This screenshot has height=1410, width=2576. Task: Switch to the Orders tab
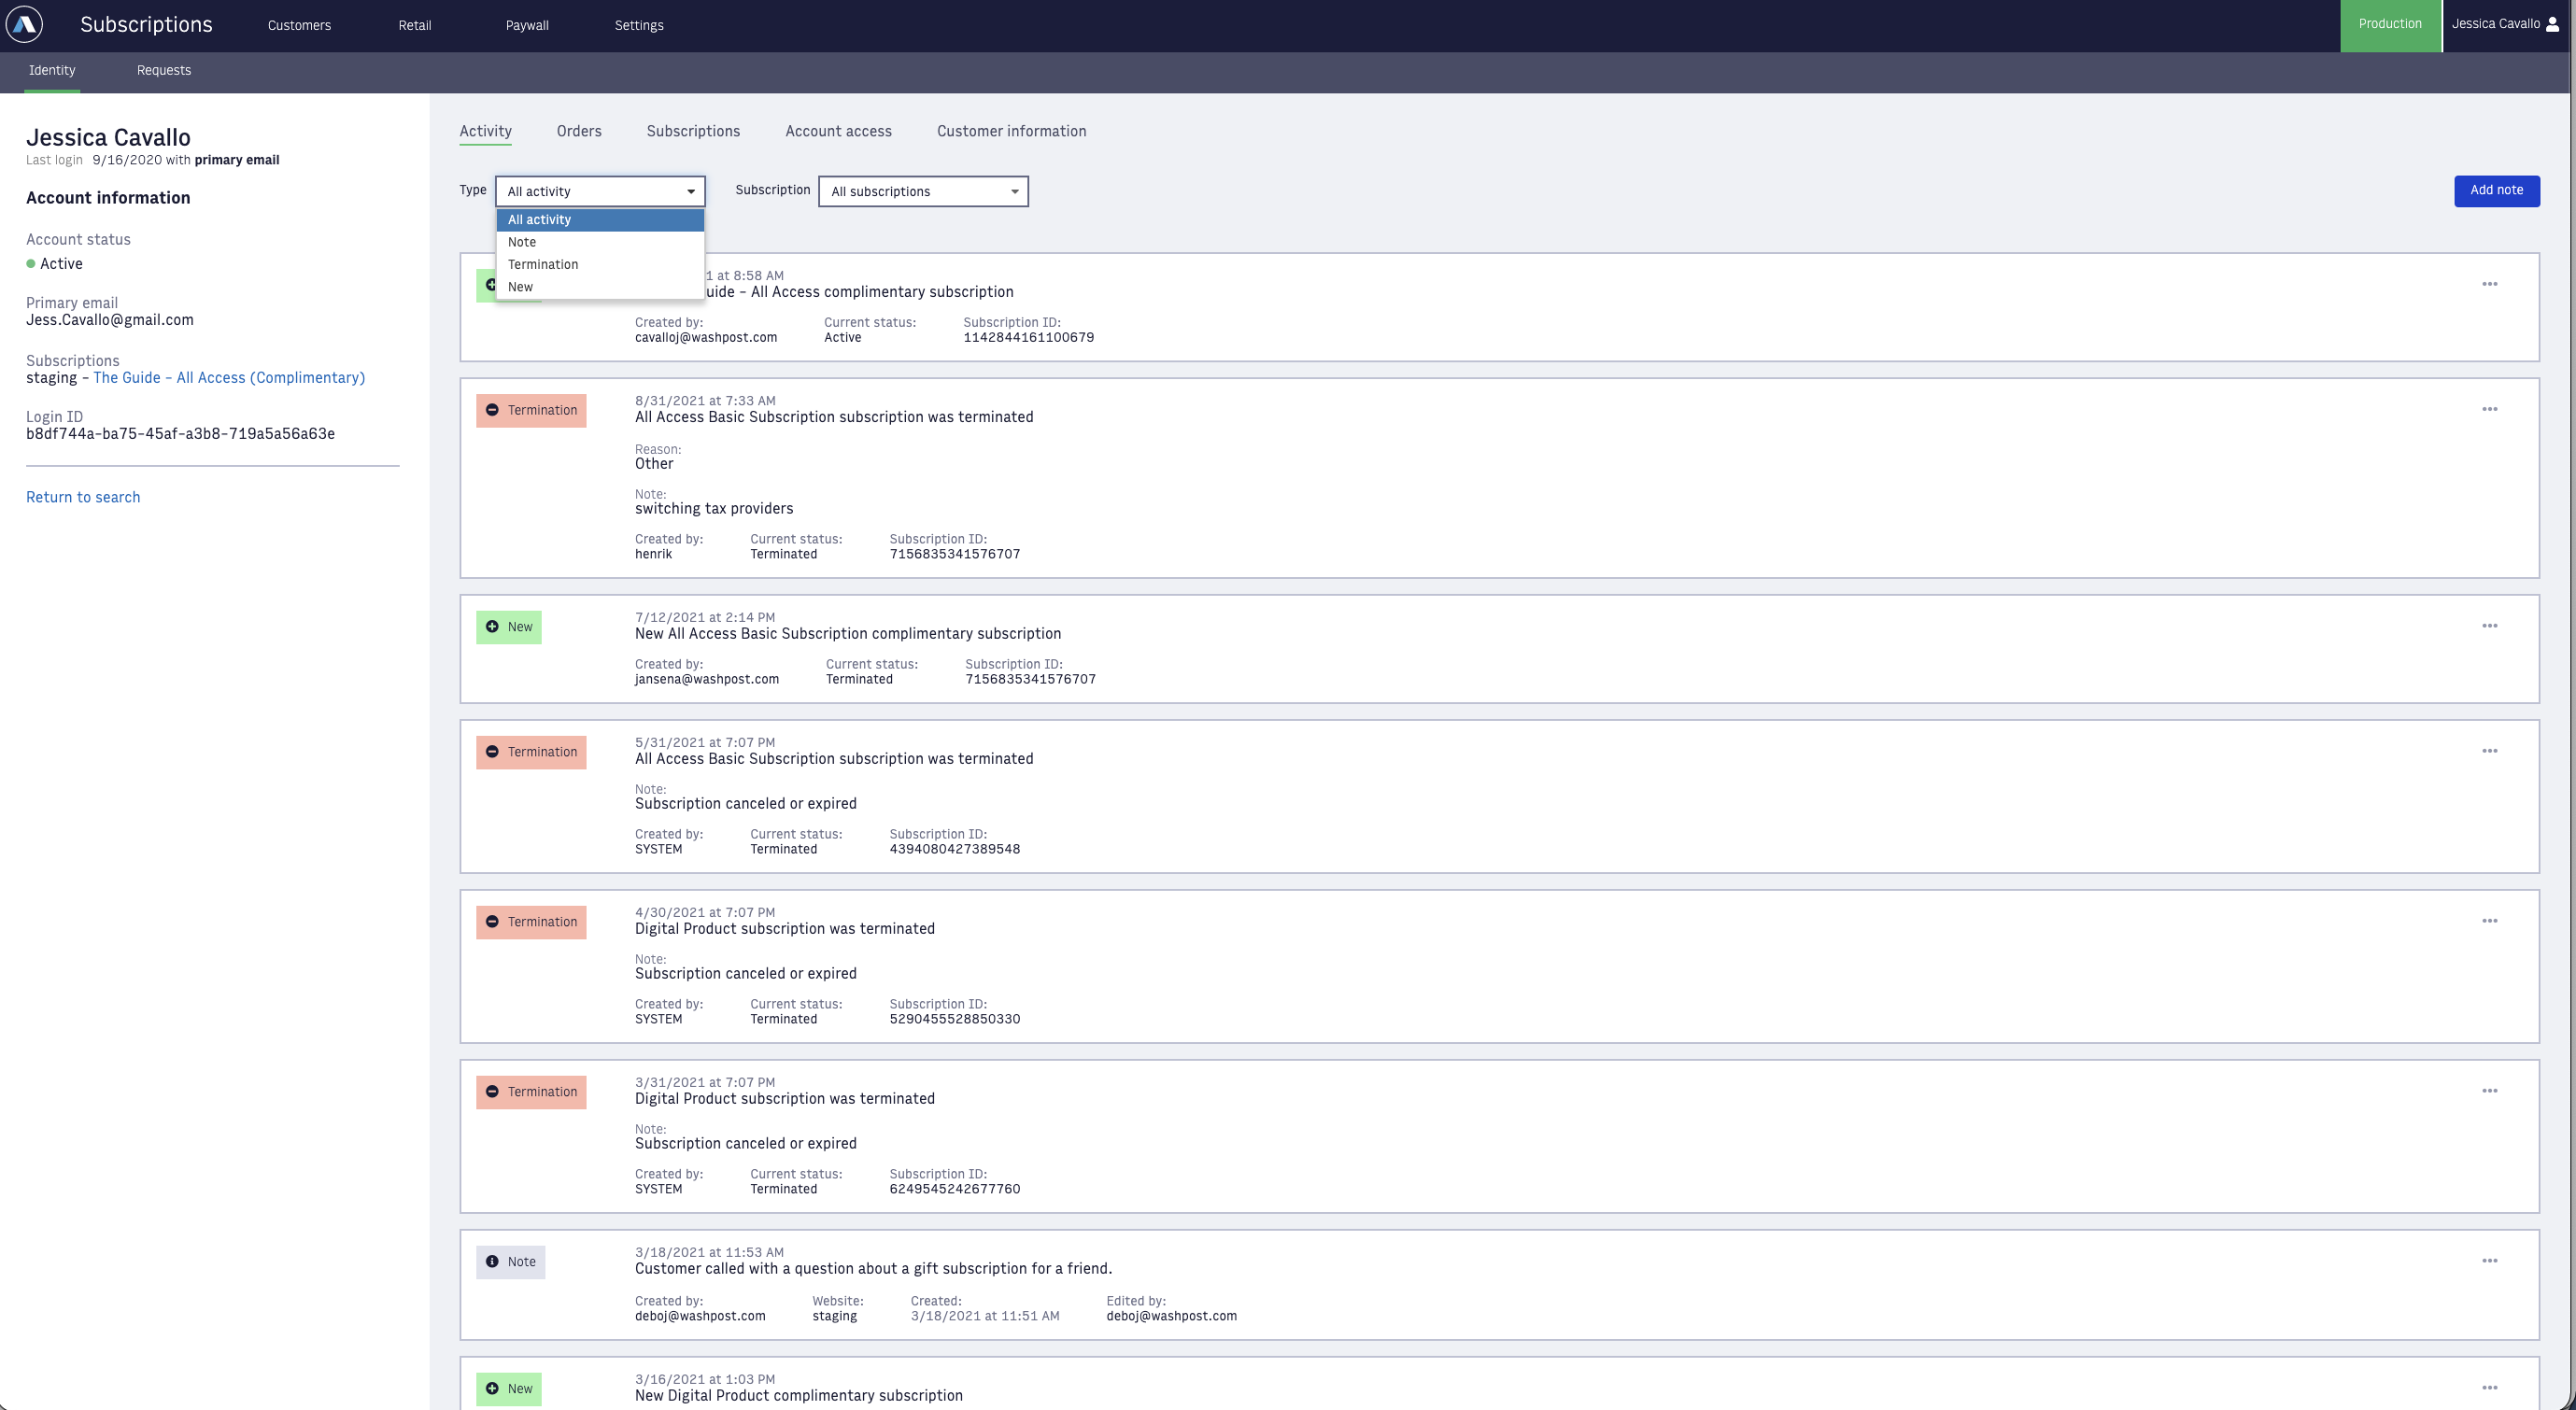pos(579,131)
